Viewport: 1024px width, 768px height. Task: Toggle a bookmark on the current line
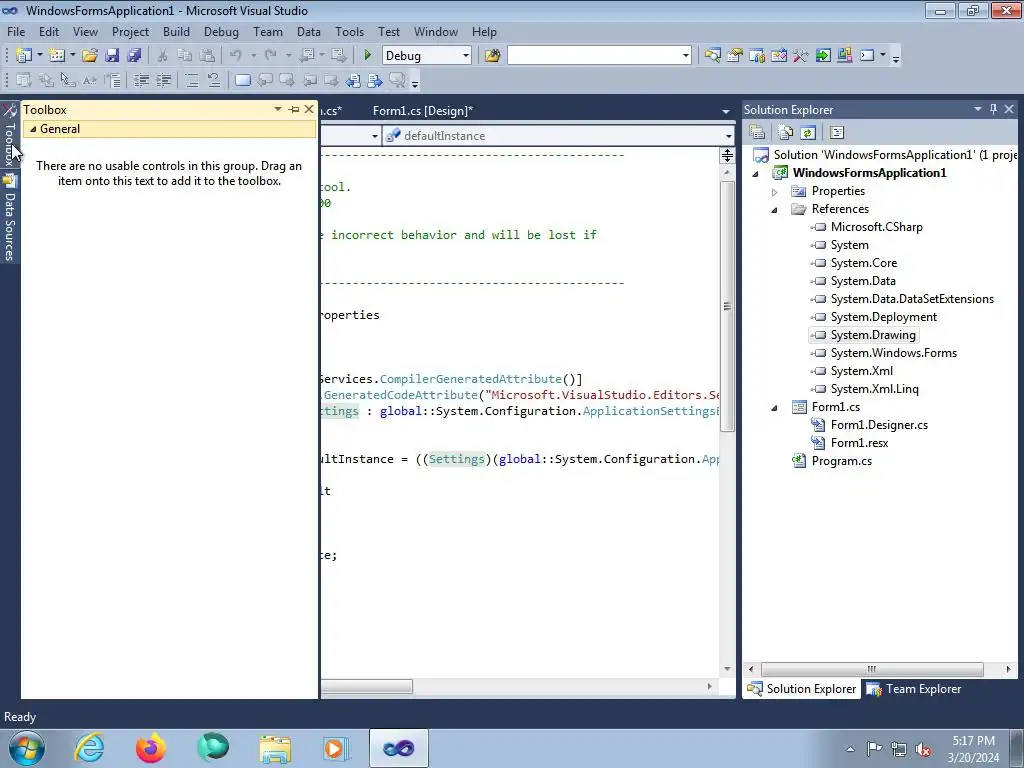tap(242, 80)
